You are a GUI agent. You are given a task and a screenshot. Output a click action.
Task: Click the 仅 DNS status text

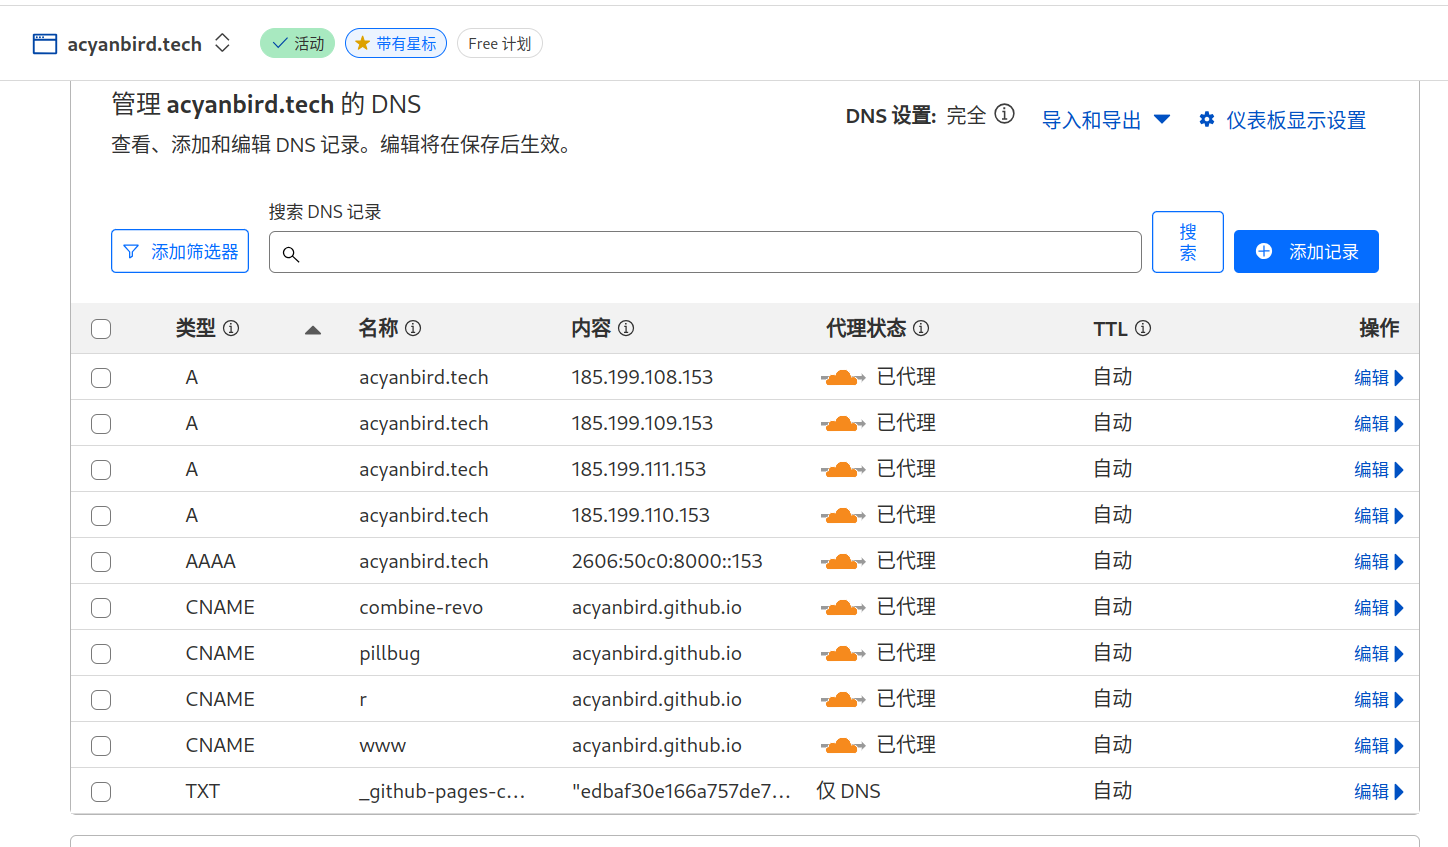coord(848,791)
